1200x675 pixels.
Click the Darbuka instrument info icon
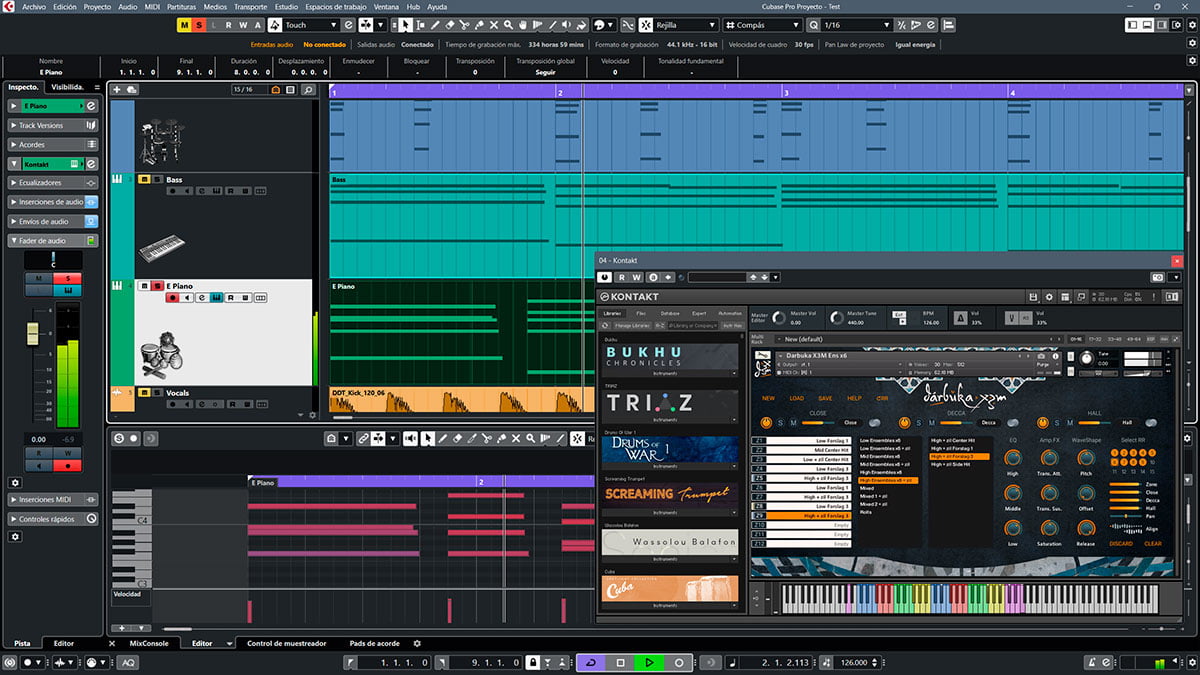1055,356
